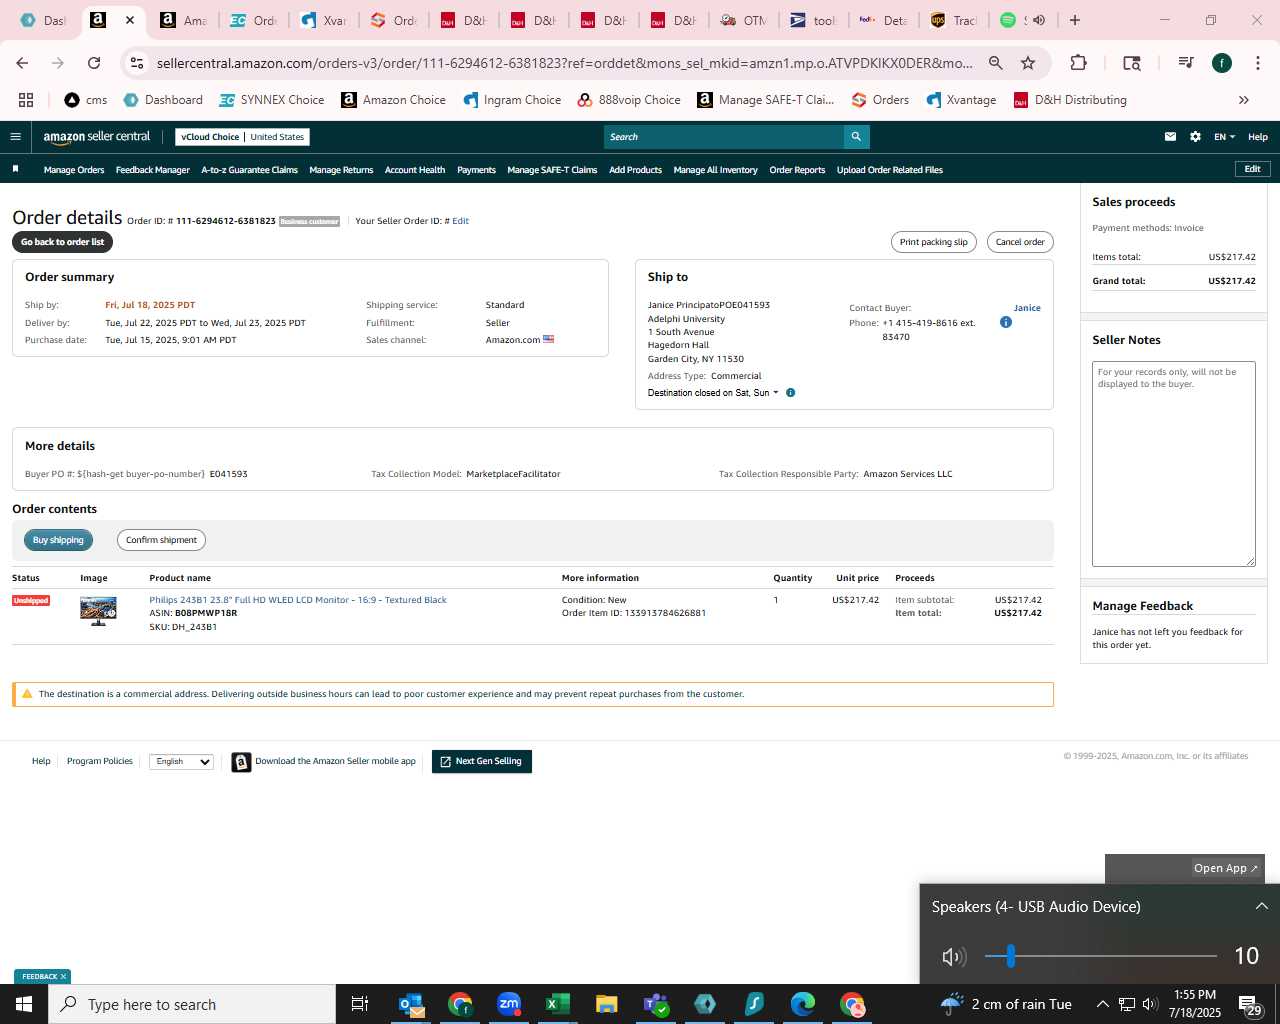
Task: Open Outlook from the taskbar
Action: coord(411,1004)
